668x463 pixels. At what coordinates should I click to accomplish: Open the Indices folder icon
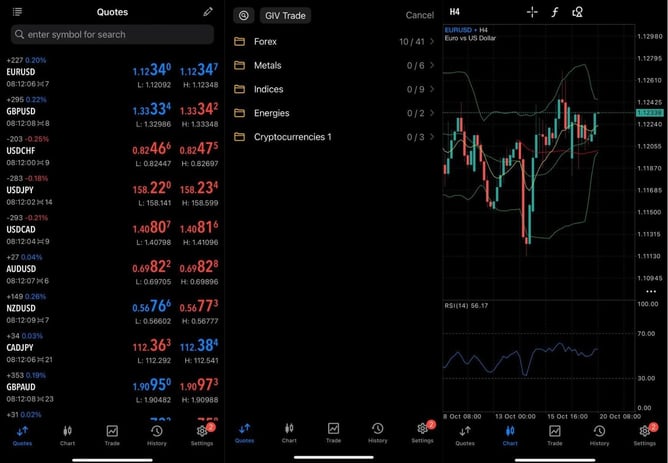(x=239, y=89)
